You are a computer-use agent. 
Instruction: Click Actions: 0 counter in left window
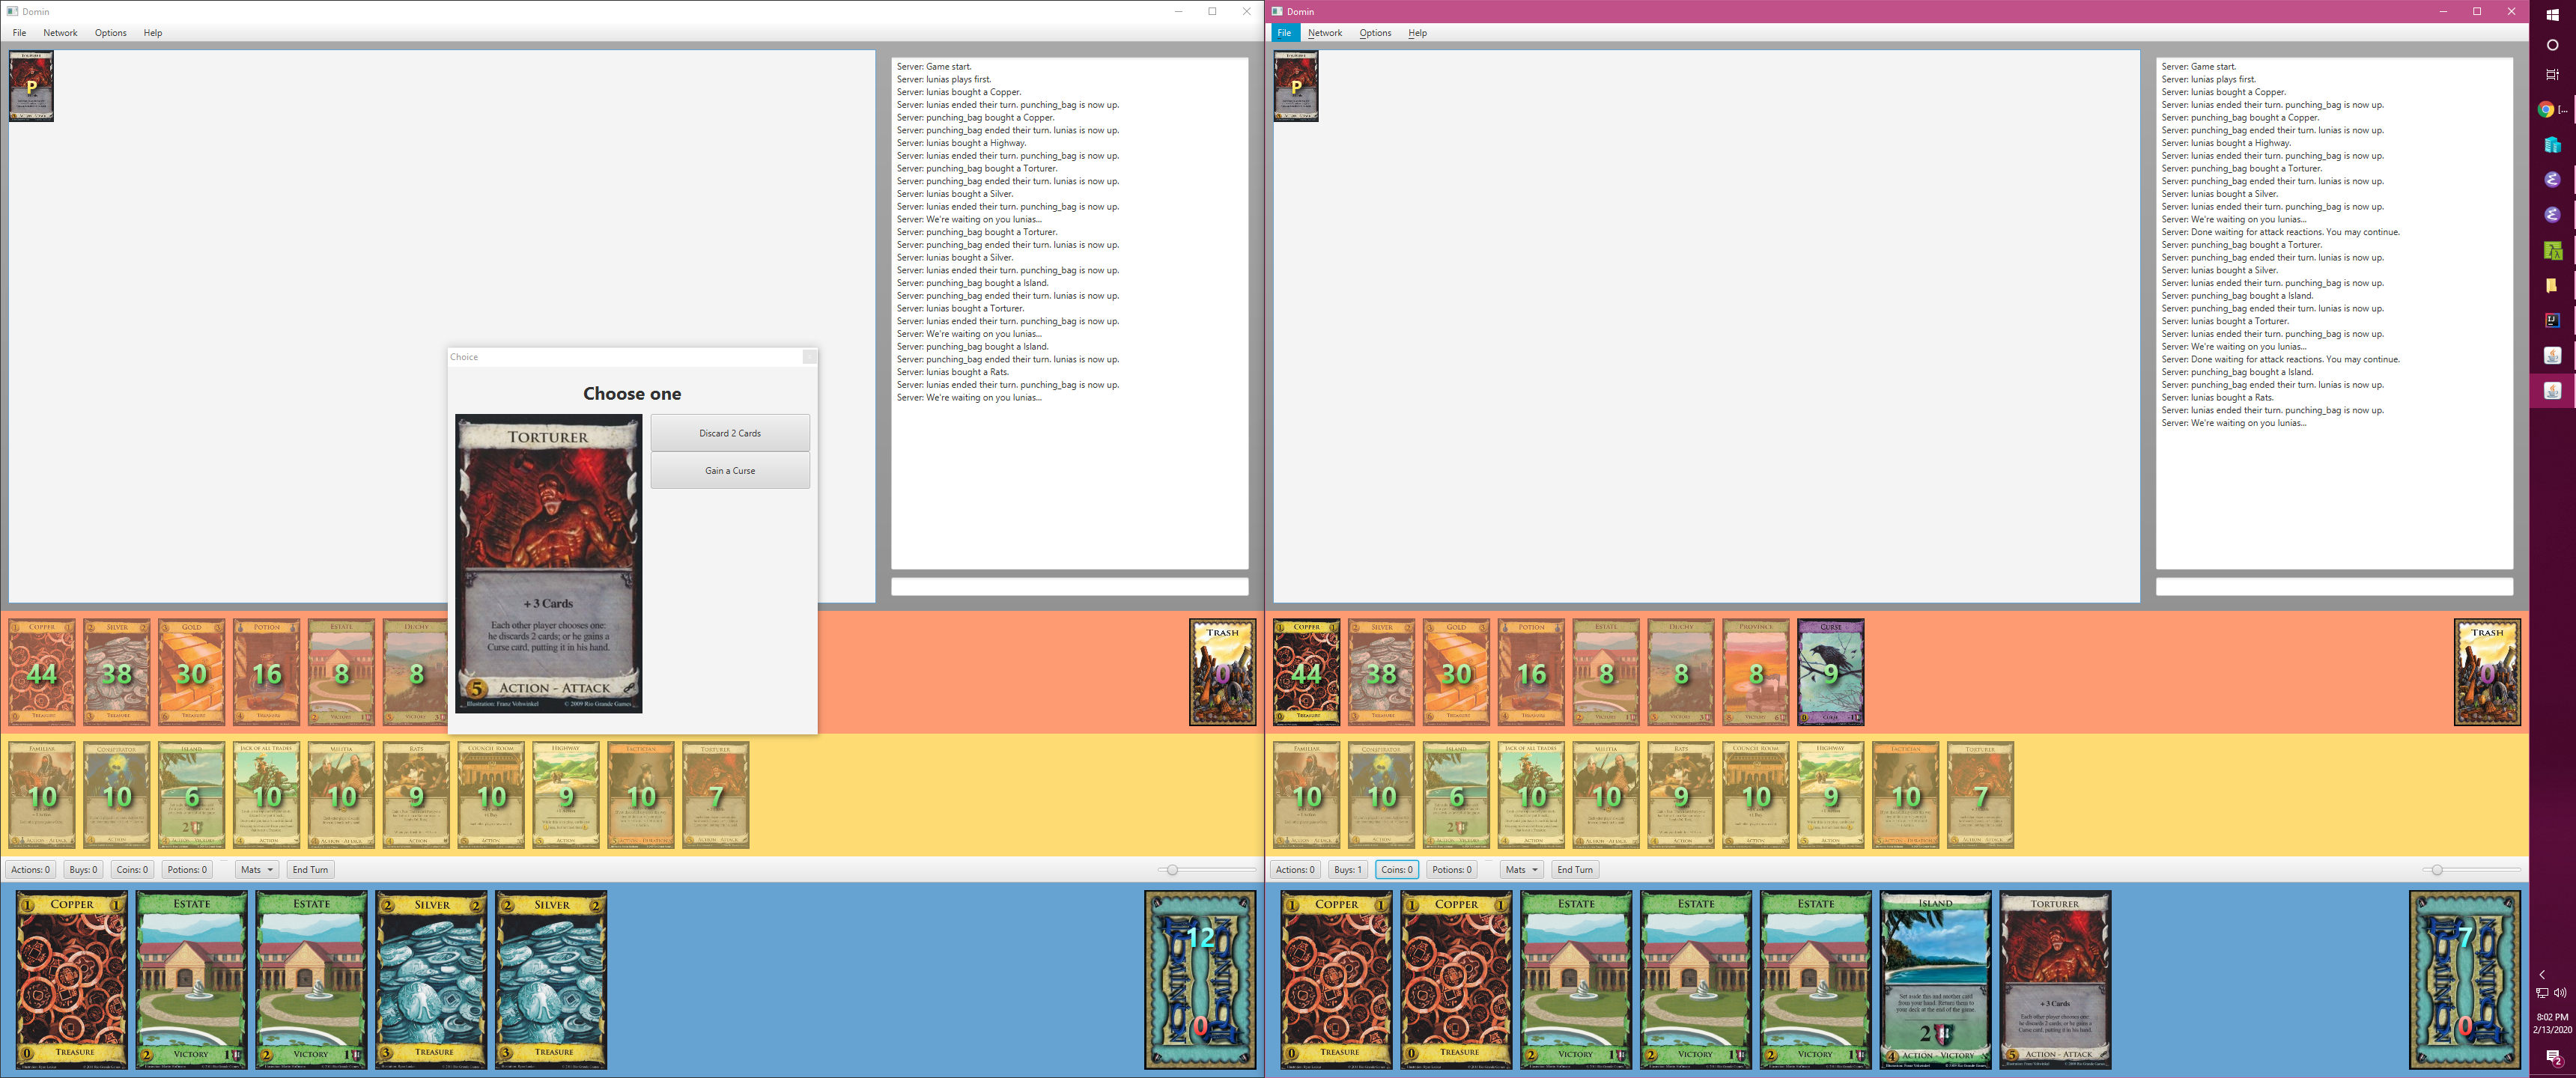click(x=30, y=869)
